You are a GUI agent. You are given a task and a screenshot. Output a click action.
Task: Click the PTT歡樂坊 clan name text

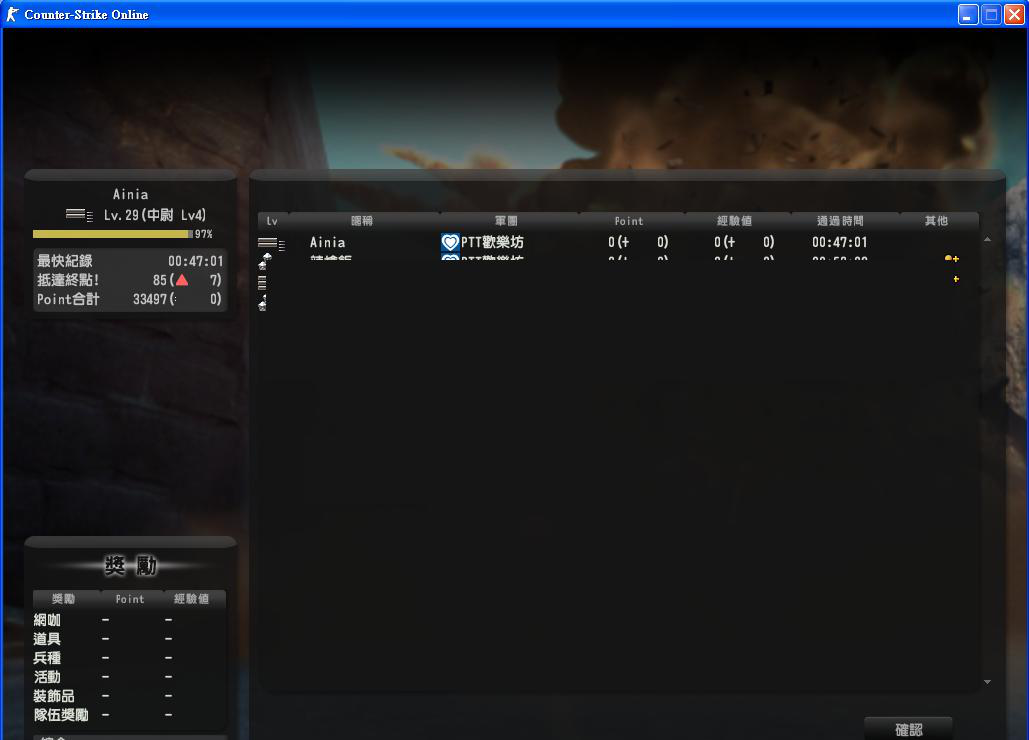click(x=492, y=243)
